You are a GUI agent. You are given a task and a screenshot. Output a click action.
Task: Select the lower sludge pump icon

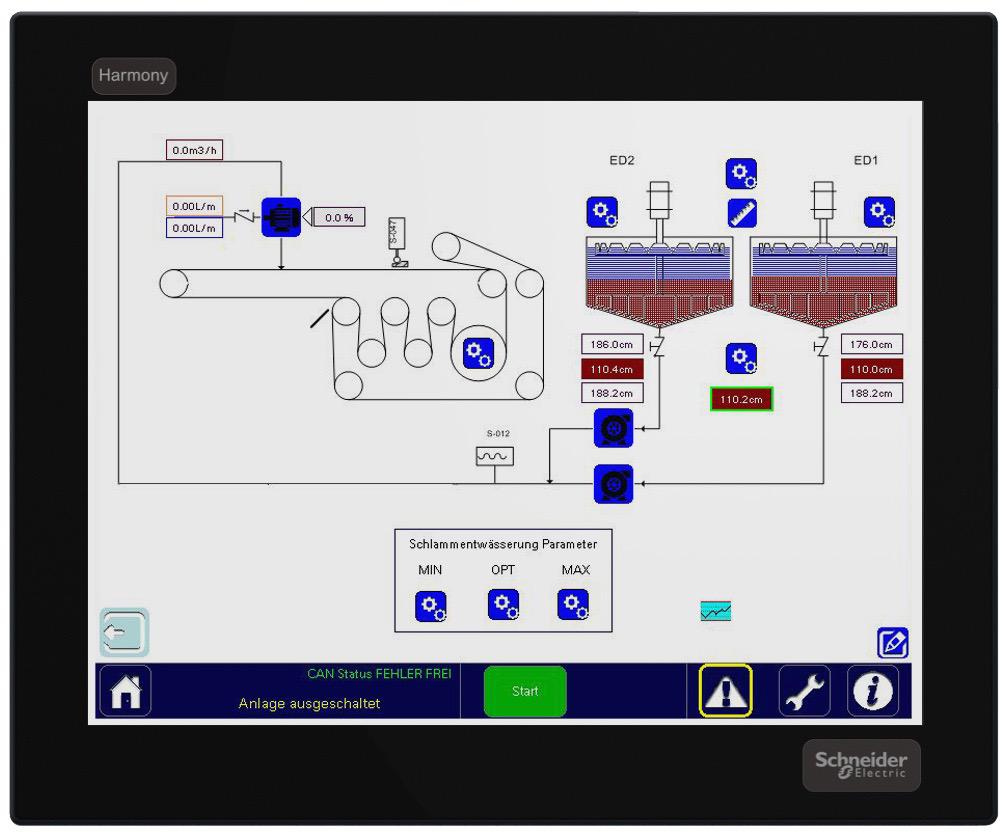click(613, 484)
